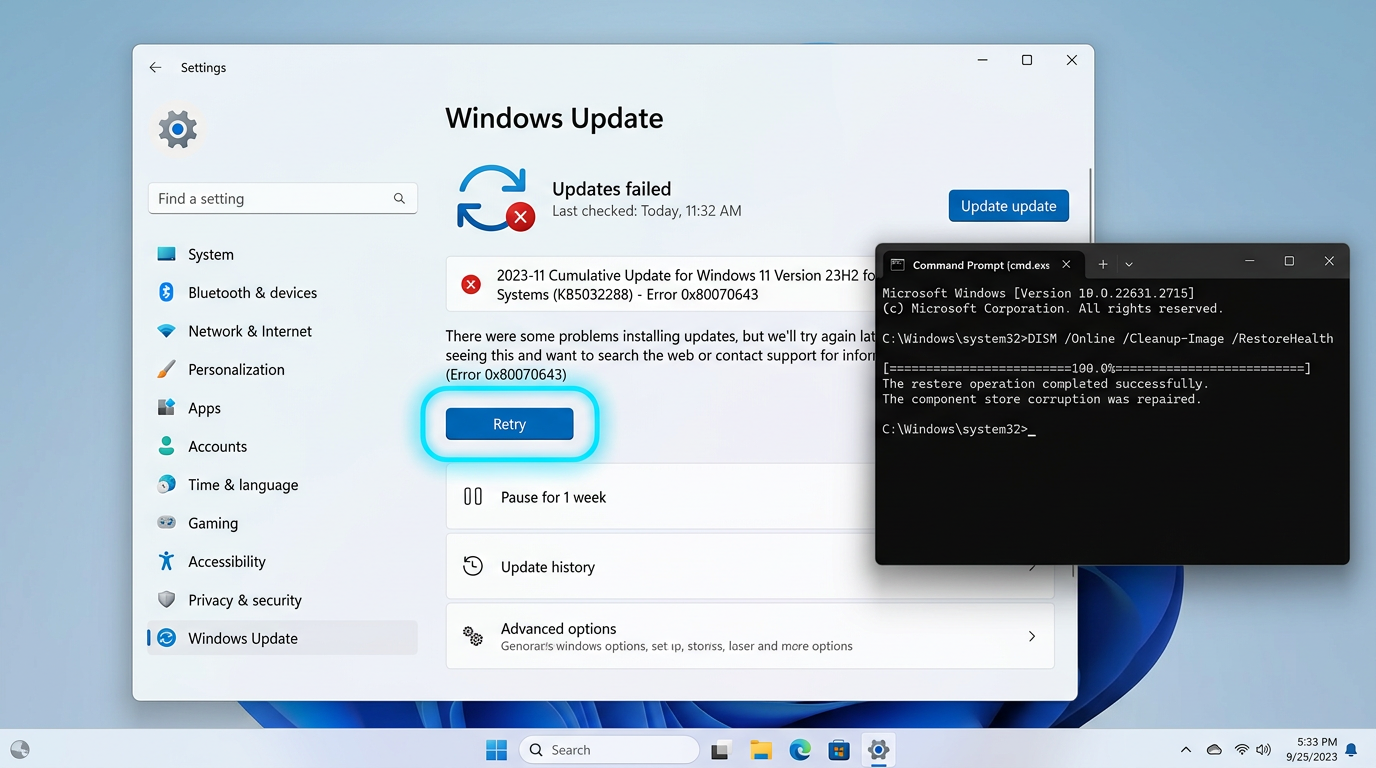
Task: Select Accounts in the sidebar
Action: (282, 446)
